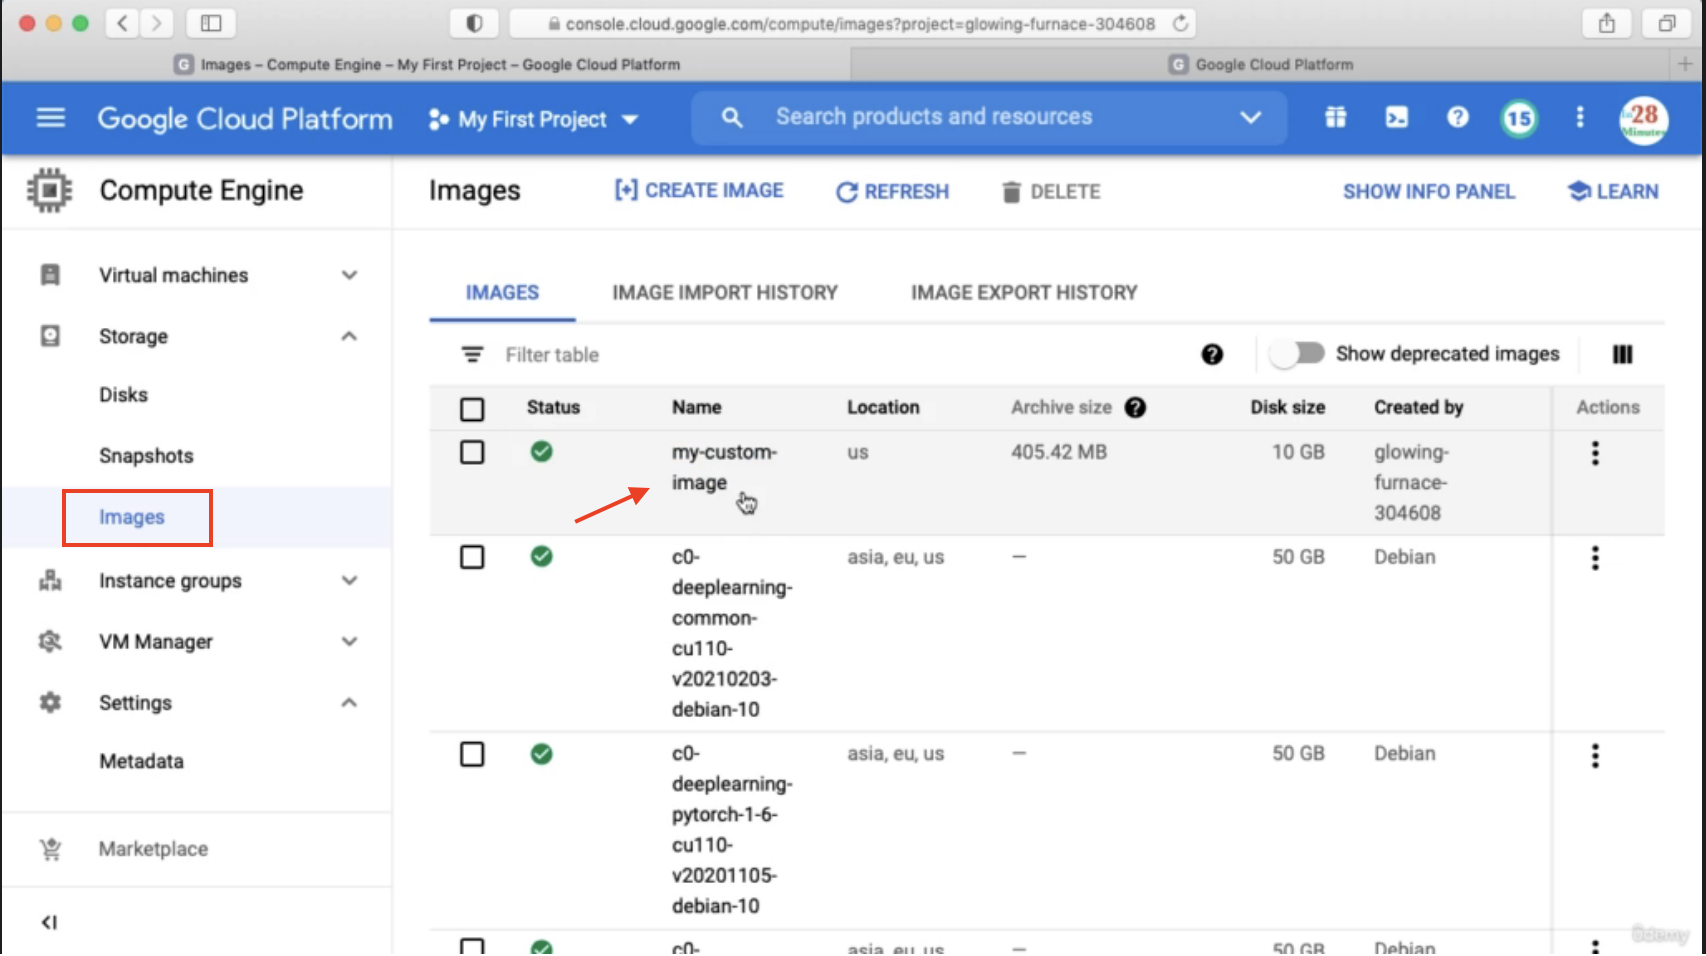Open Safari tab overview button
Viewport: 1706px width, 956px height.
point(1667,23)
